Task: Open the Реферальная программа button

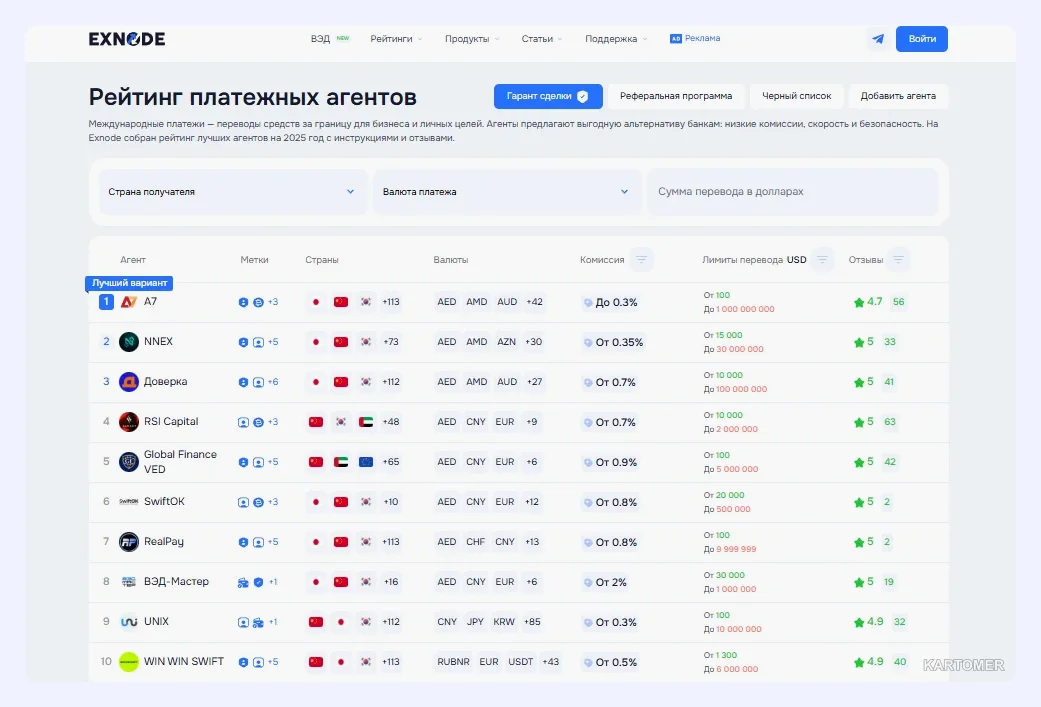Action: tap(676, 96)
